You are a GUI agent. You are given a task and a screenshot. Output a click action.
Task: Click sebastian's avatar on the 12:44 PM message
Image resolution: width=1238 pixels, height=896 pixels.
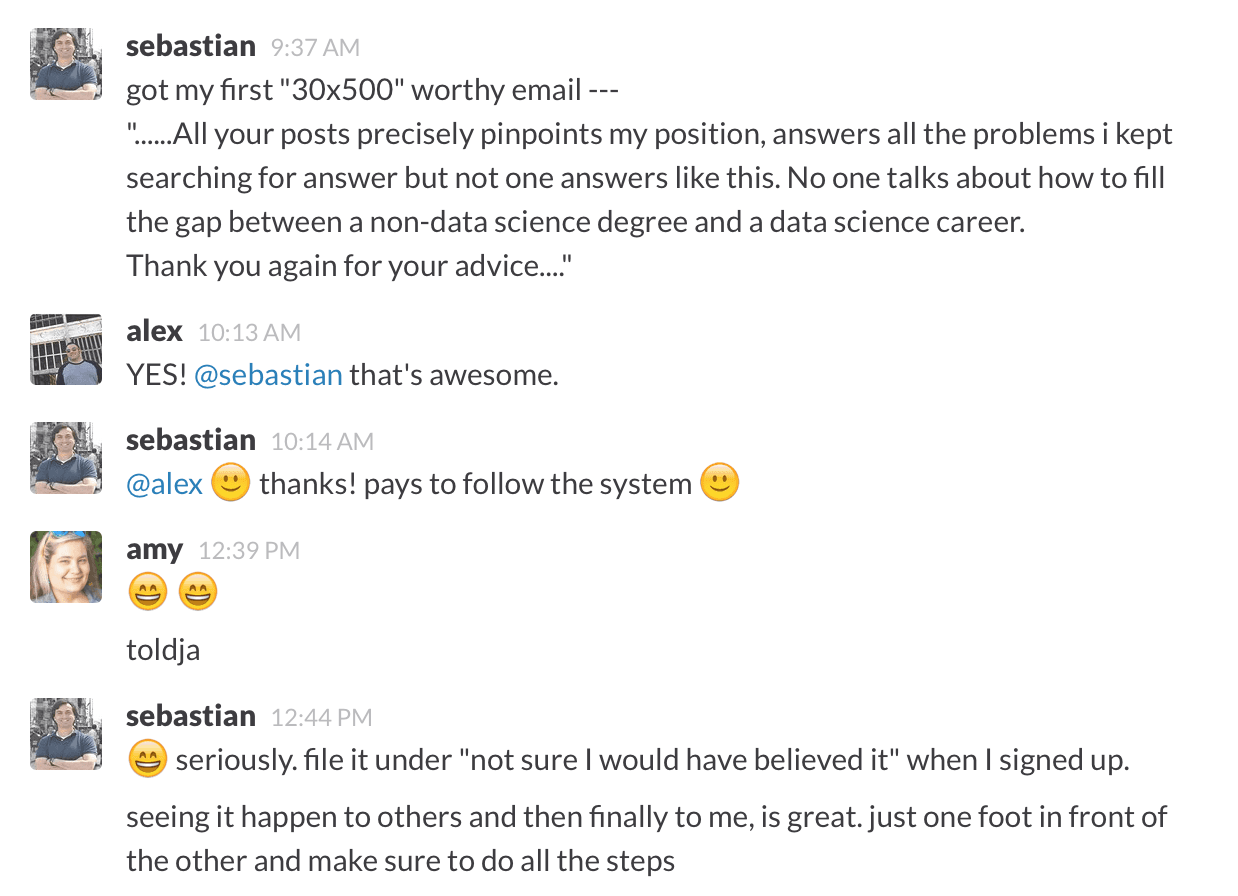66,734
